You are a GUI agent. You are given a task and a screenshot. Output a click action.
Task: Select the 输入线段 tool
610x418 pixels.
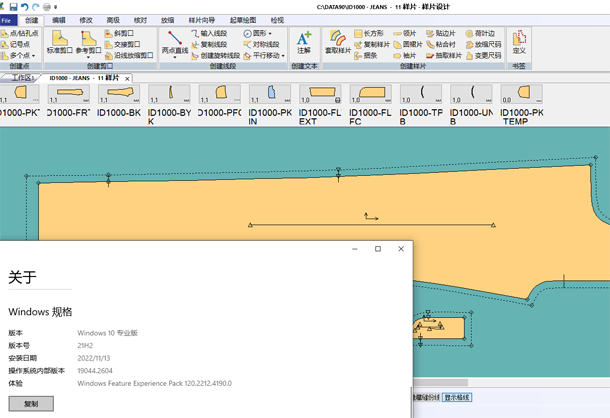[209, 33]
